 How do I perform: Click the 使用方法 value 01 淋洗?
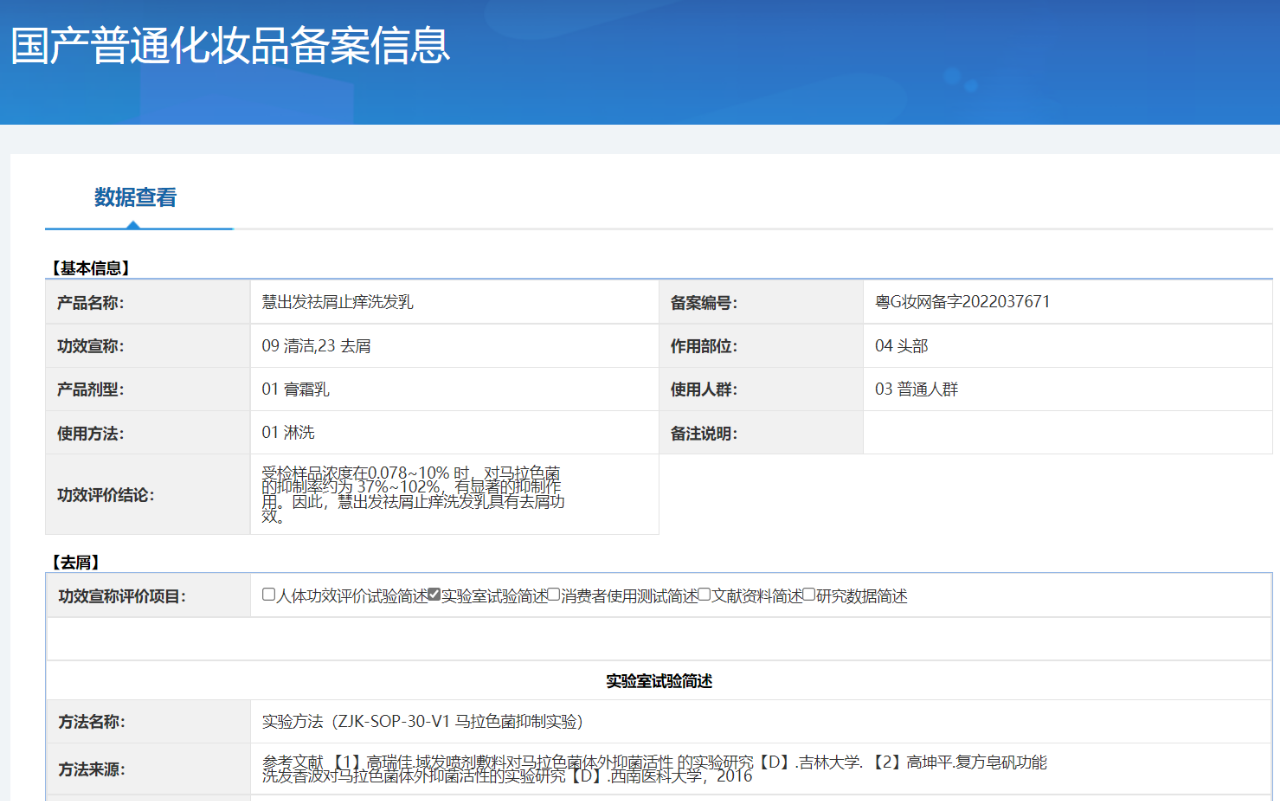pos(291,433)
